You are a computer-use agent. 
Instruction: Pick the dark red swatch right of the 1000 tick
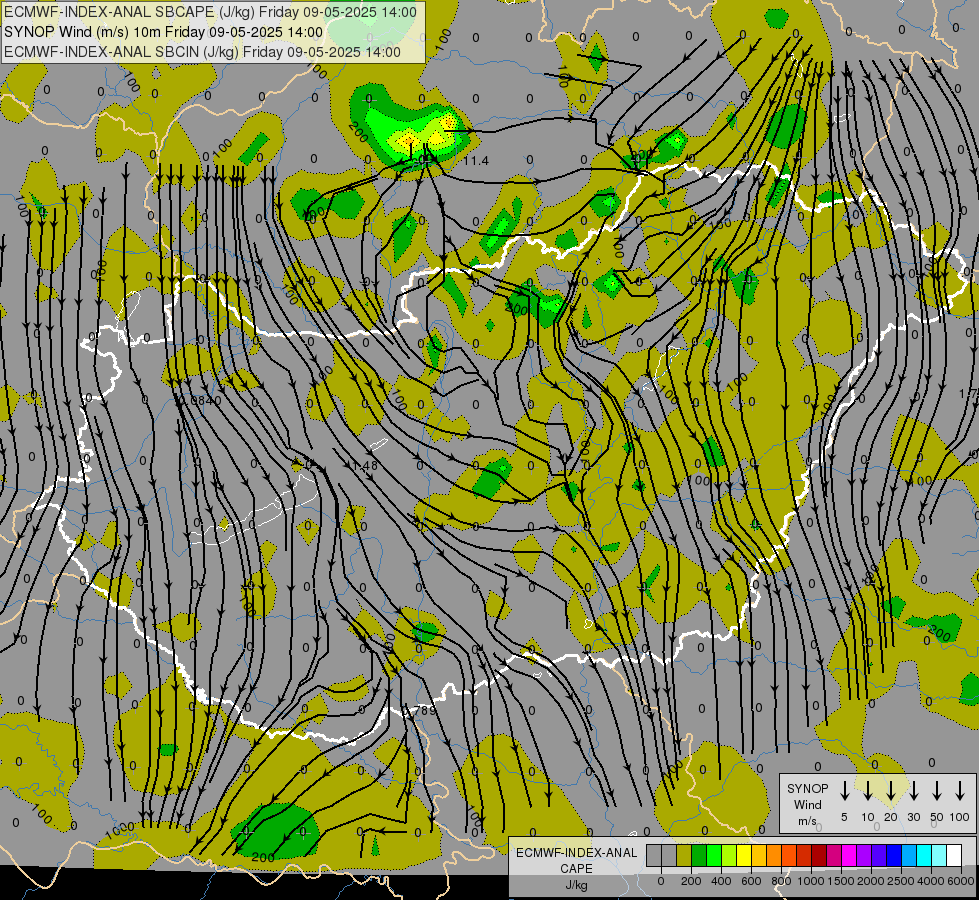pyautogui.click(x=819, y=856)
